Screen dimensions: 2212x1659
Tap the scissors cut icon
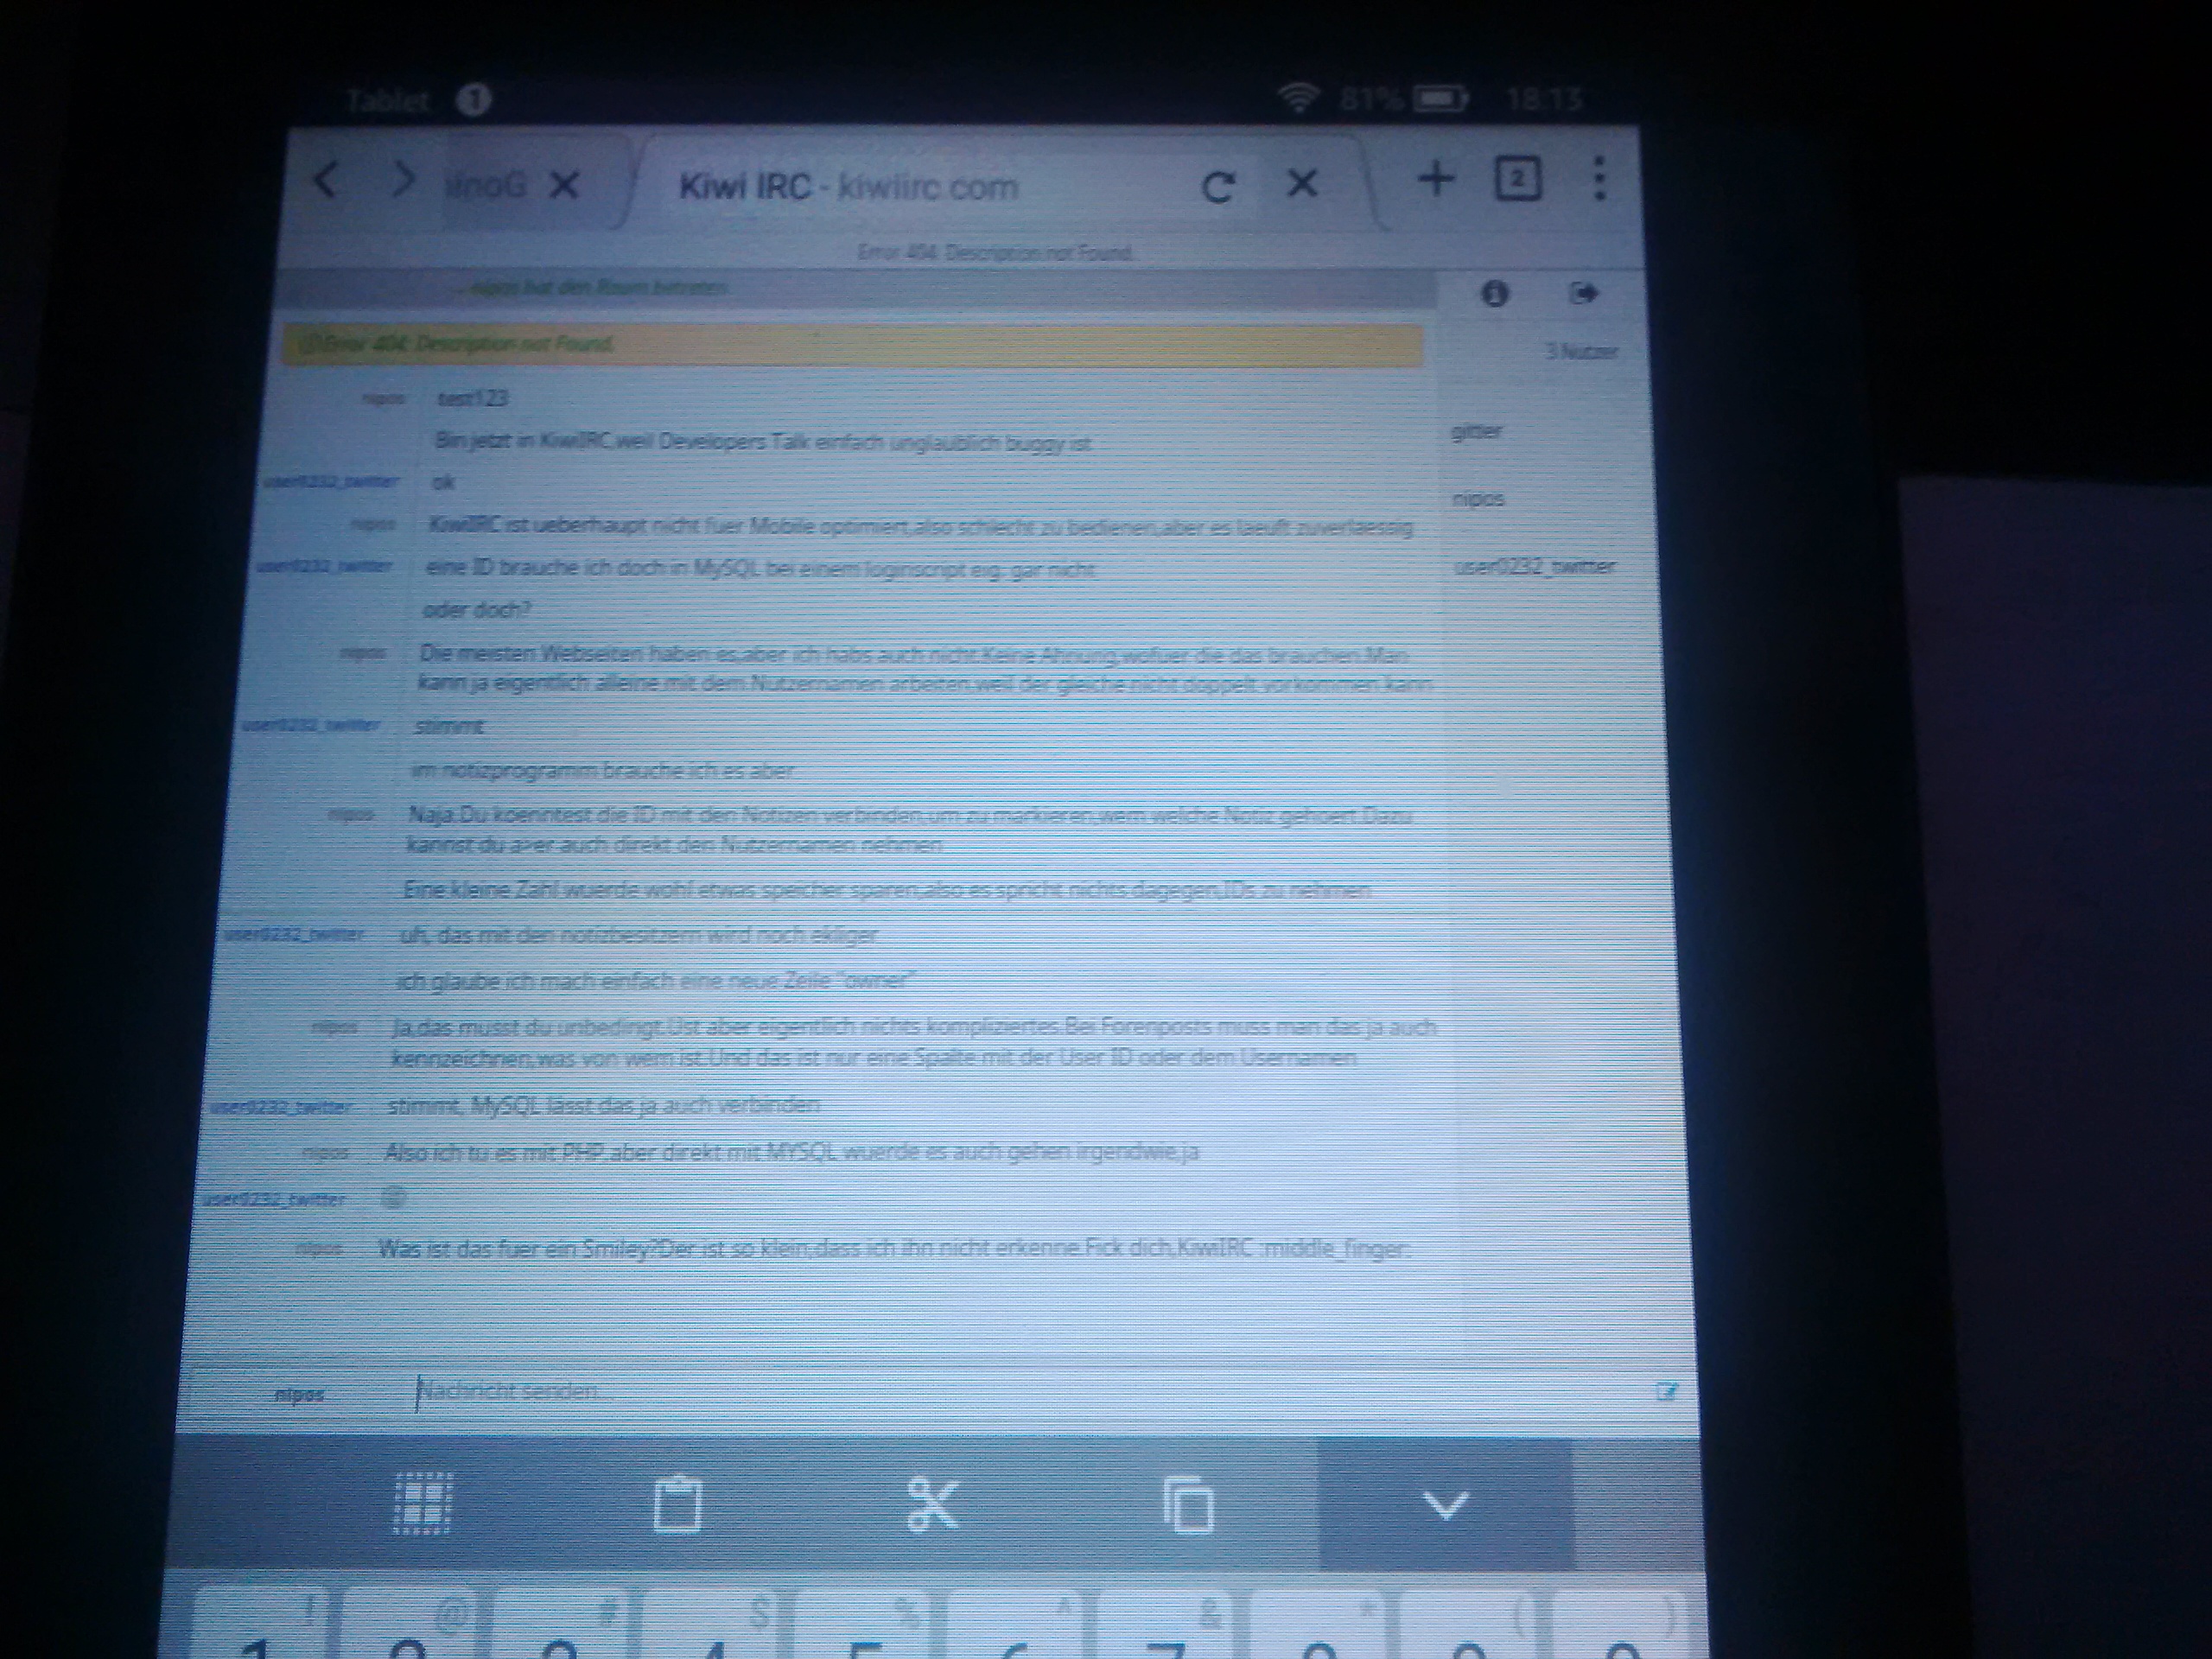click(932, 1504)
